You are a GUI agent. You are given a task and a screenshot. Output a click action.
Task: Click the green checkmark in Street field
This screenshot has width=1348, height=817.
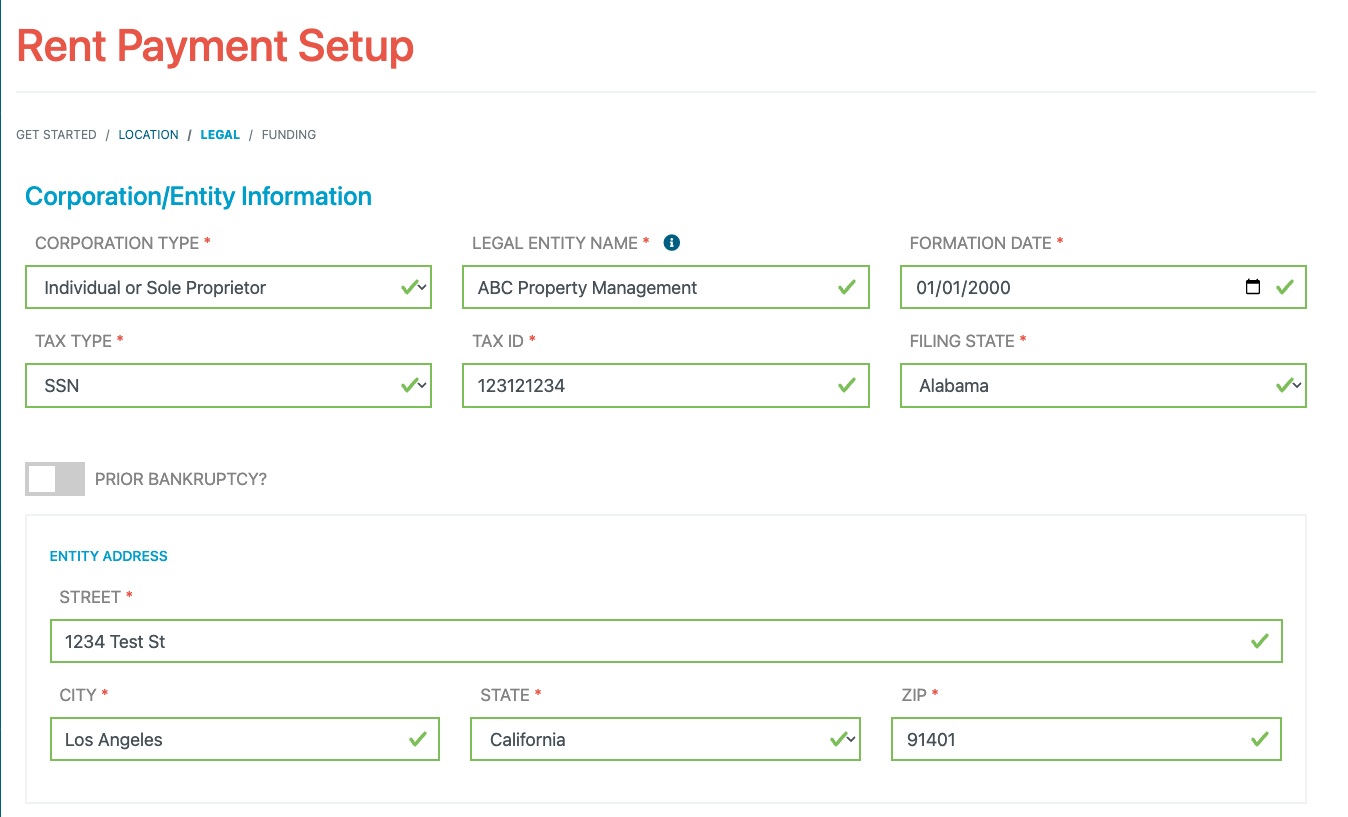tap(1259, 641)
